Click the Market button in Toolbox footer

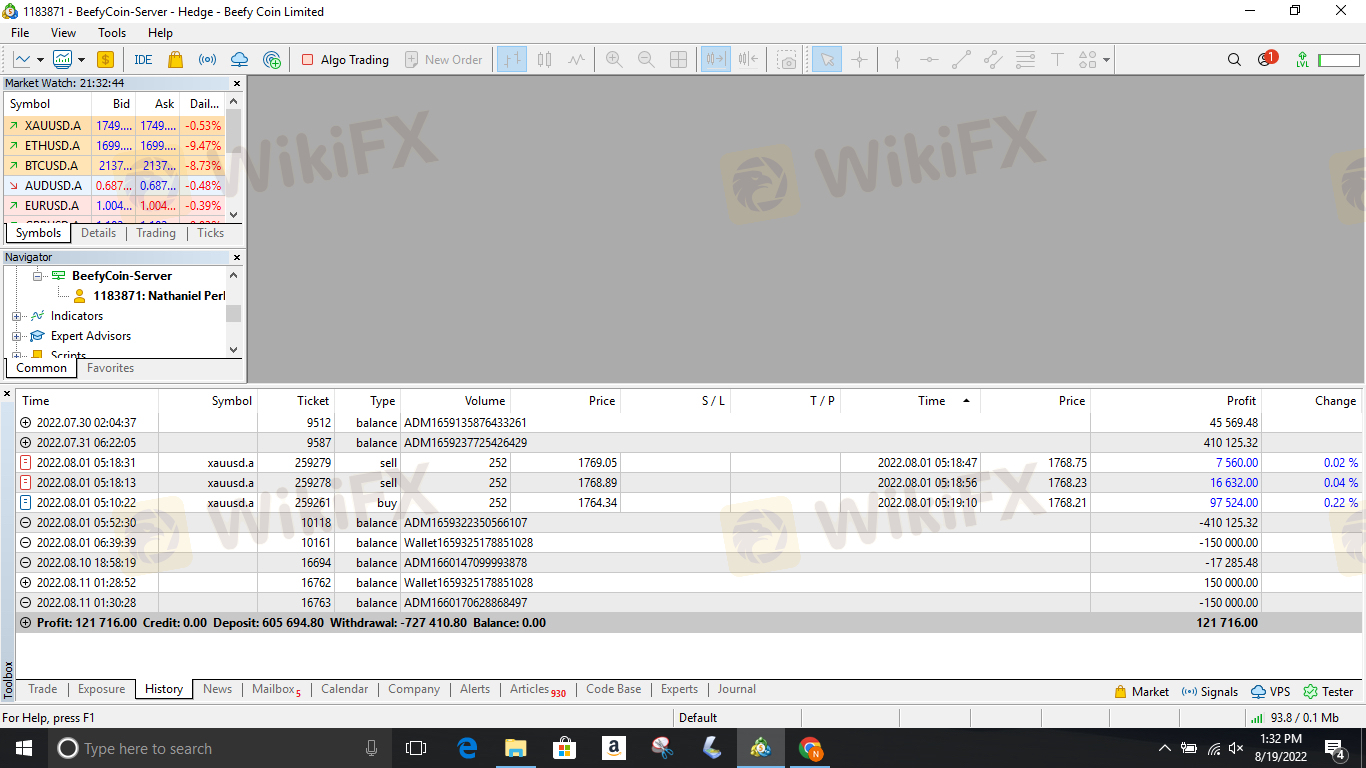(x=1141, y=691)
